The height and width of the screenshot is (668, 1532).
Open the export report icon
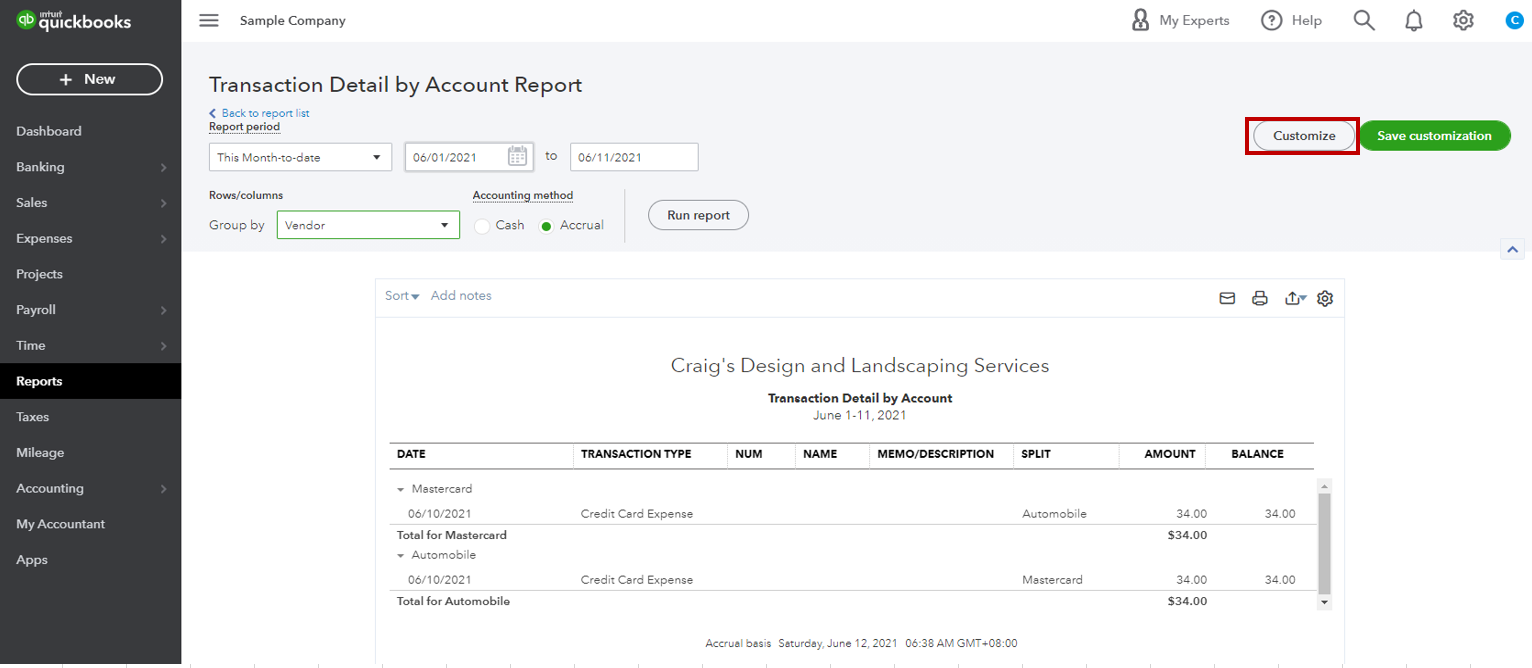(1292, 297)
